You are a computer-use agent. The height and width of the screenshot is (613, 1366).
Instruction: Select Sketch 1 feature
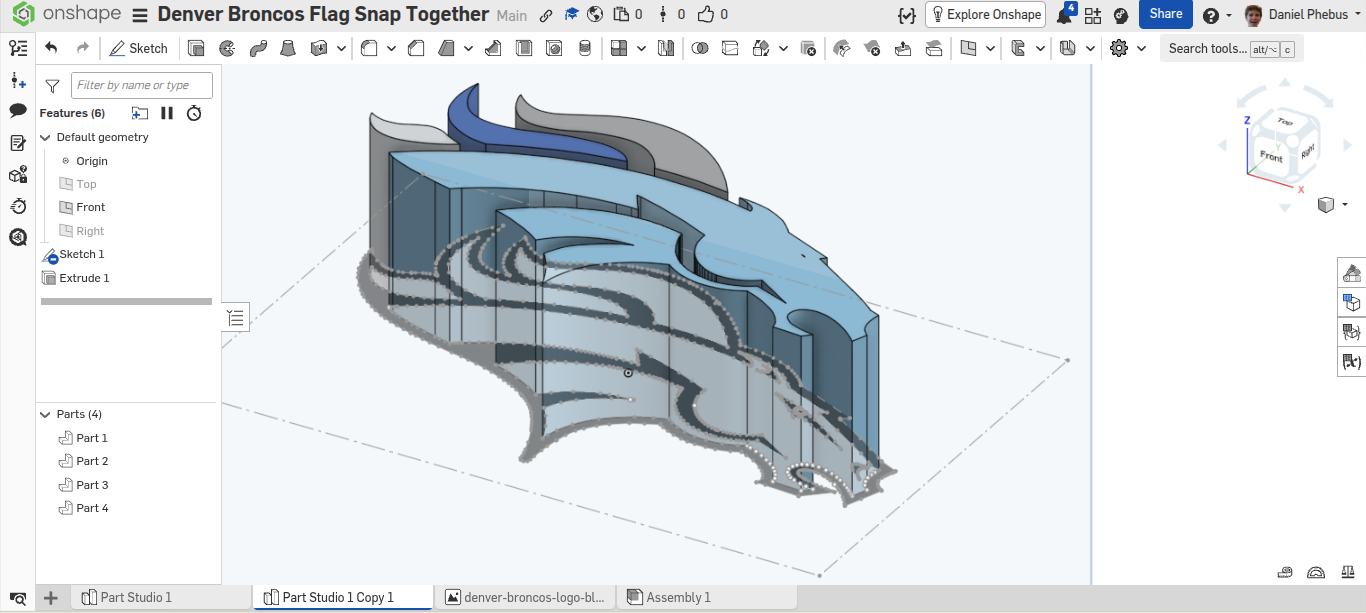(x=82, y=254)
